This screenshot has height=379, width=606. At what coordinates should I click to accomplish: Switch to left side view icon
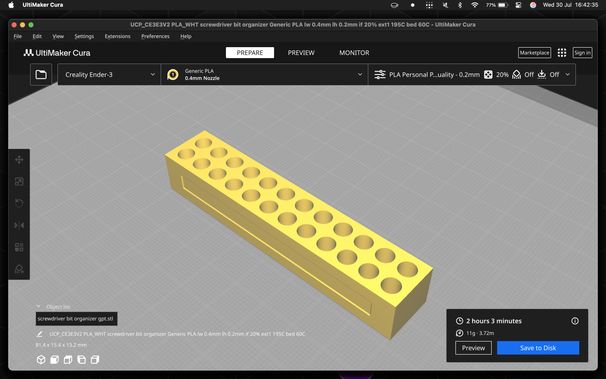pyautogui.click(x=82, y=360)
